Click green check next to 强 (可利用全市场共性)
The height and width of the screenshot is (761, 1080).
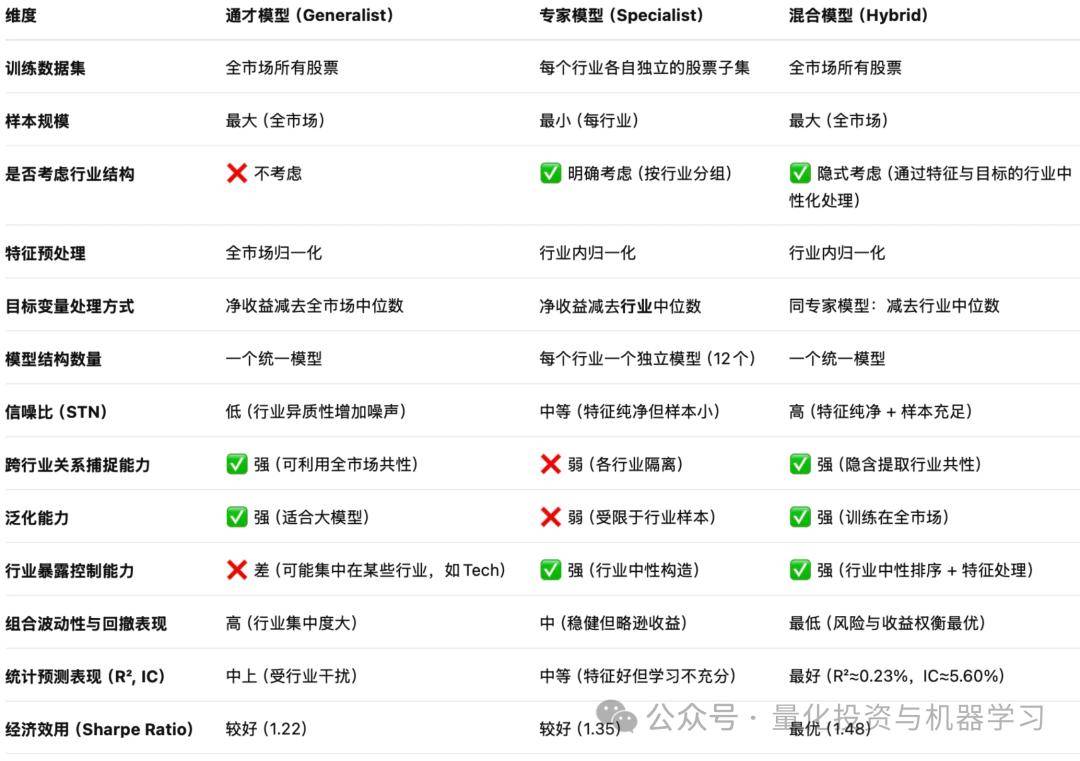coord(237,464)
